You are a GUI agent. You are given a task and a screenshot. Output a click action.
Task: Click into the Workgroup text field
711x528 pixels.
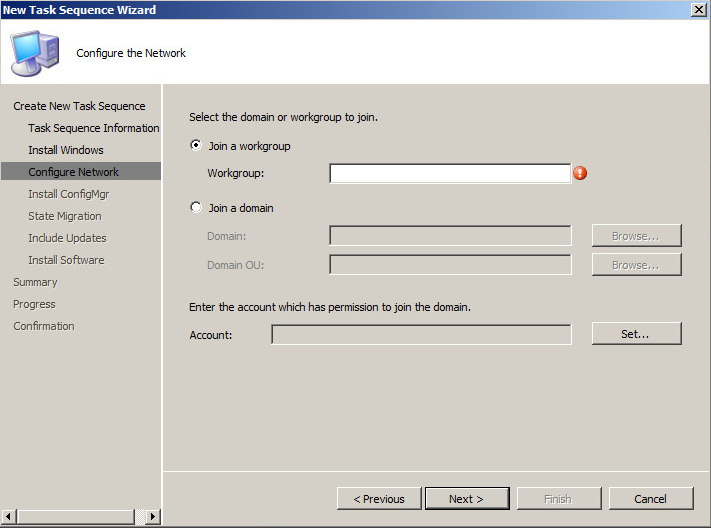coord(449,174)
